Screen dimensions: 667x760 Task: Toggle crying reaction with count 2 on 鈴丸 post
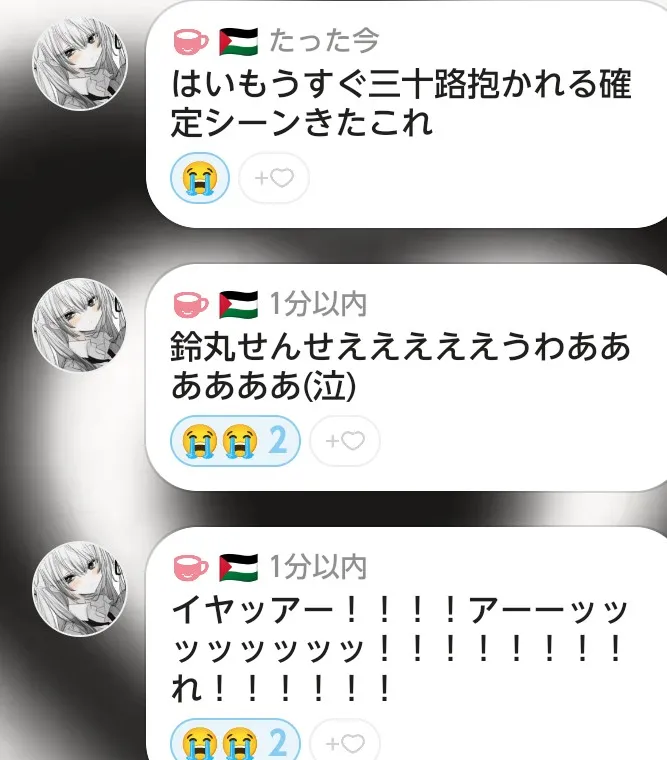[x=236, y=441]
